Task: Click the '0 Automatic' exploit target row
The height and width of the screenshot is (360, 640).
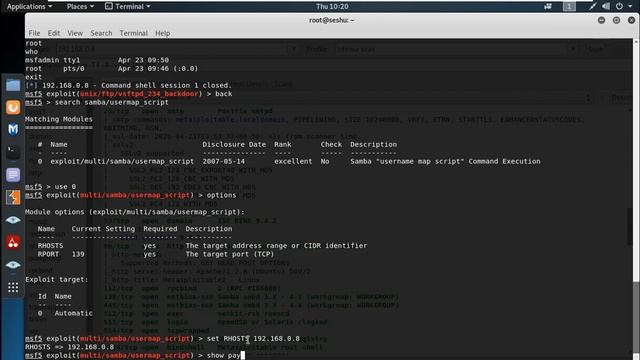Action: point(65,313)
